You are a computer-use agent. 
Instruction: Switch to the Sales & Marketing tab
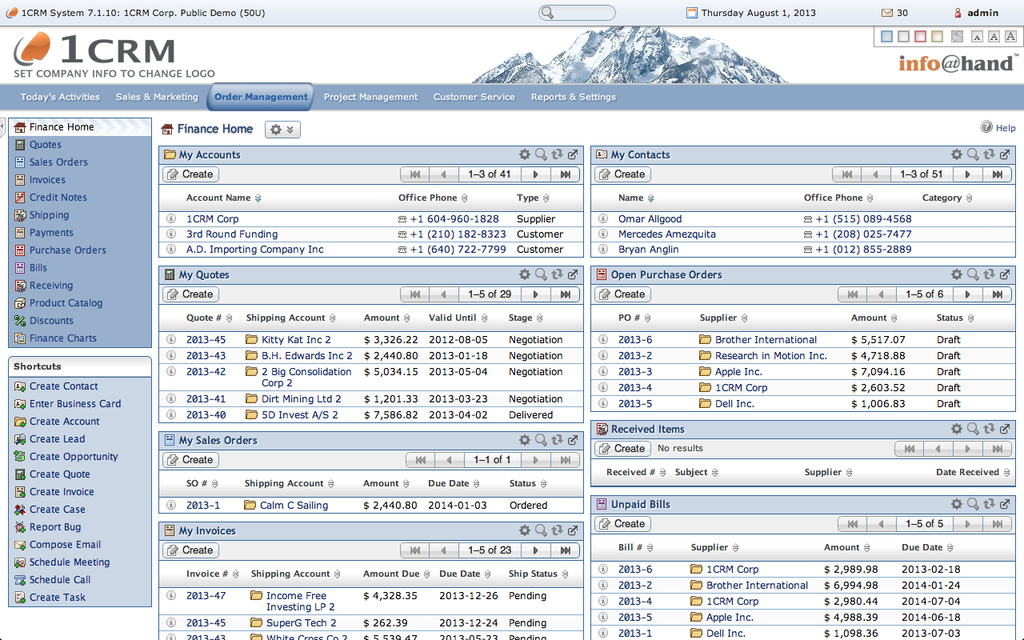(157, 97)
